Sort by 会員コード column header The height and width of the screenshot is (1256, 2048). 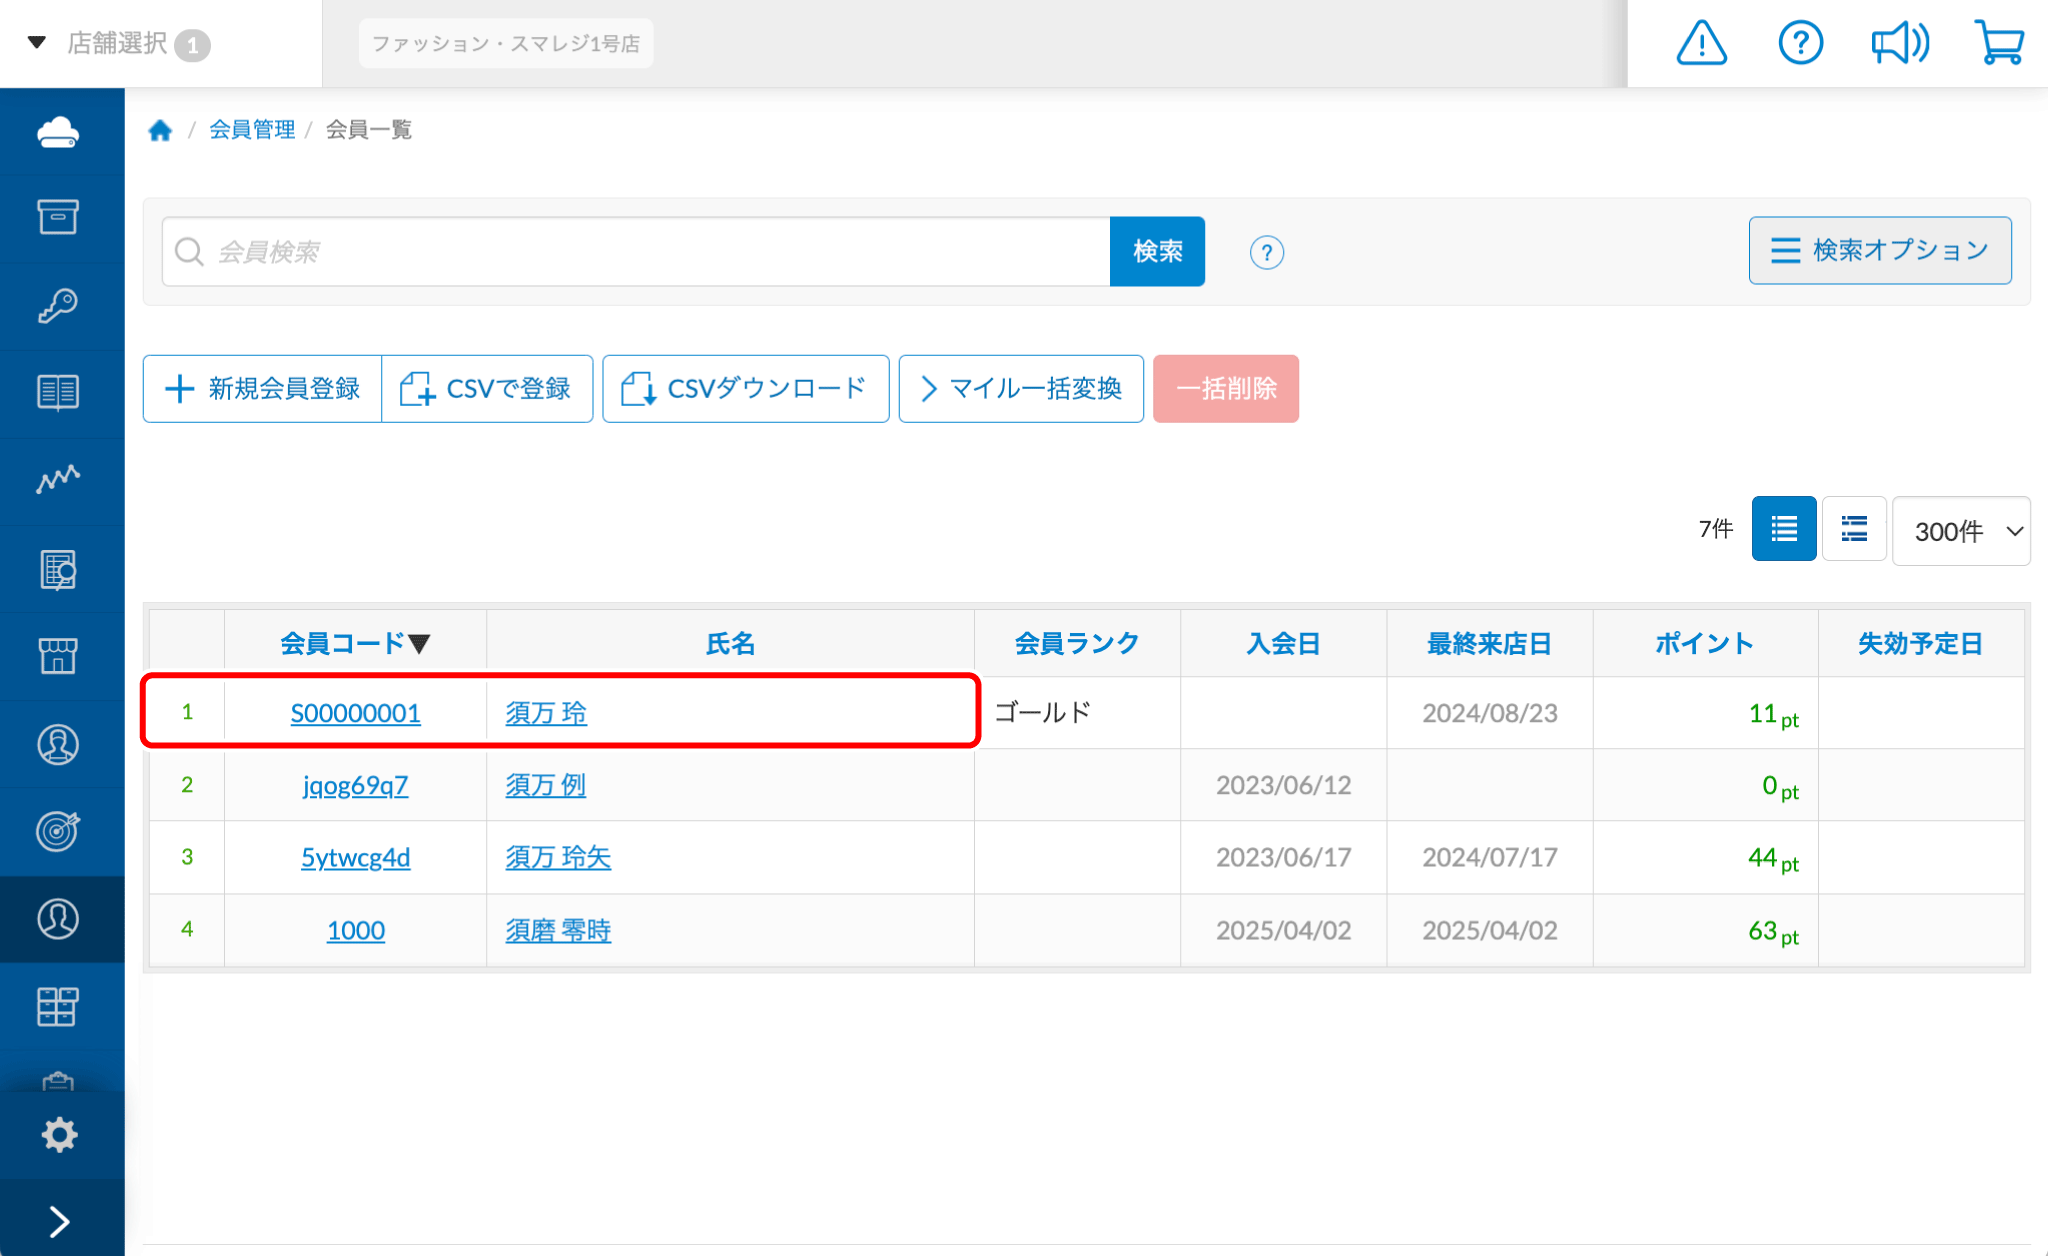tap(354, 643)
